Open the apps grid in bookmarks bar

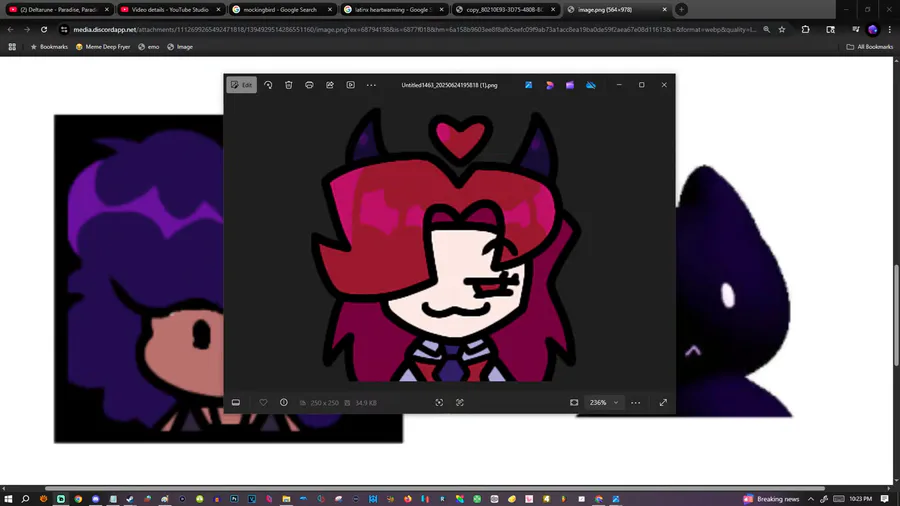click(12, 47)
